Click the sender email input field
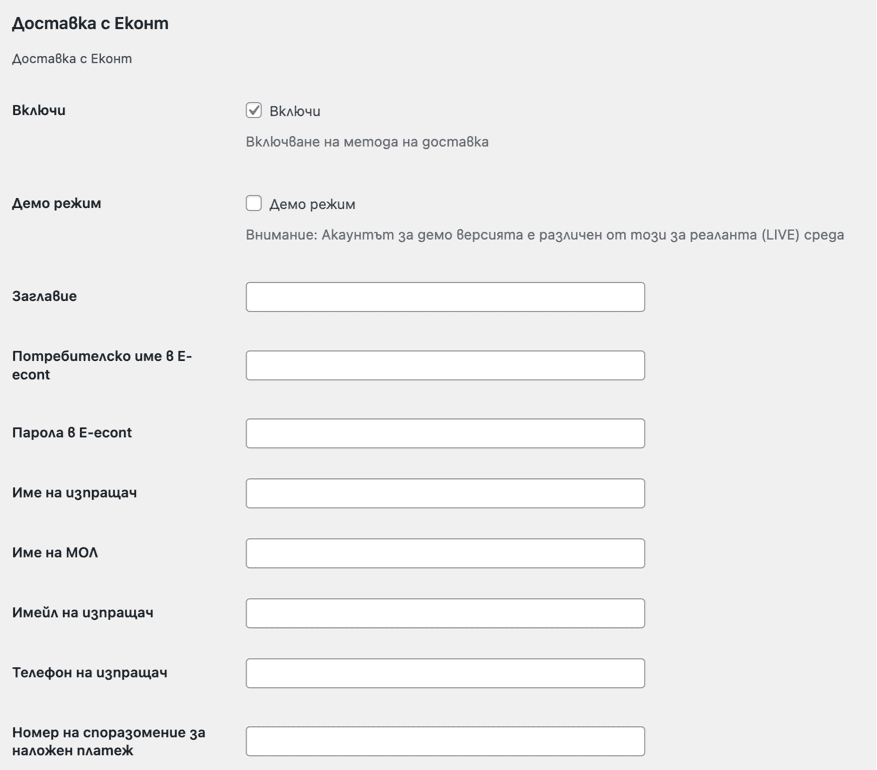The height and width of the screenshot is (770, 877). click(445, 613)
